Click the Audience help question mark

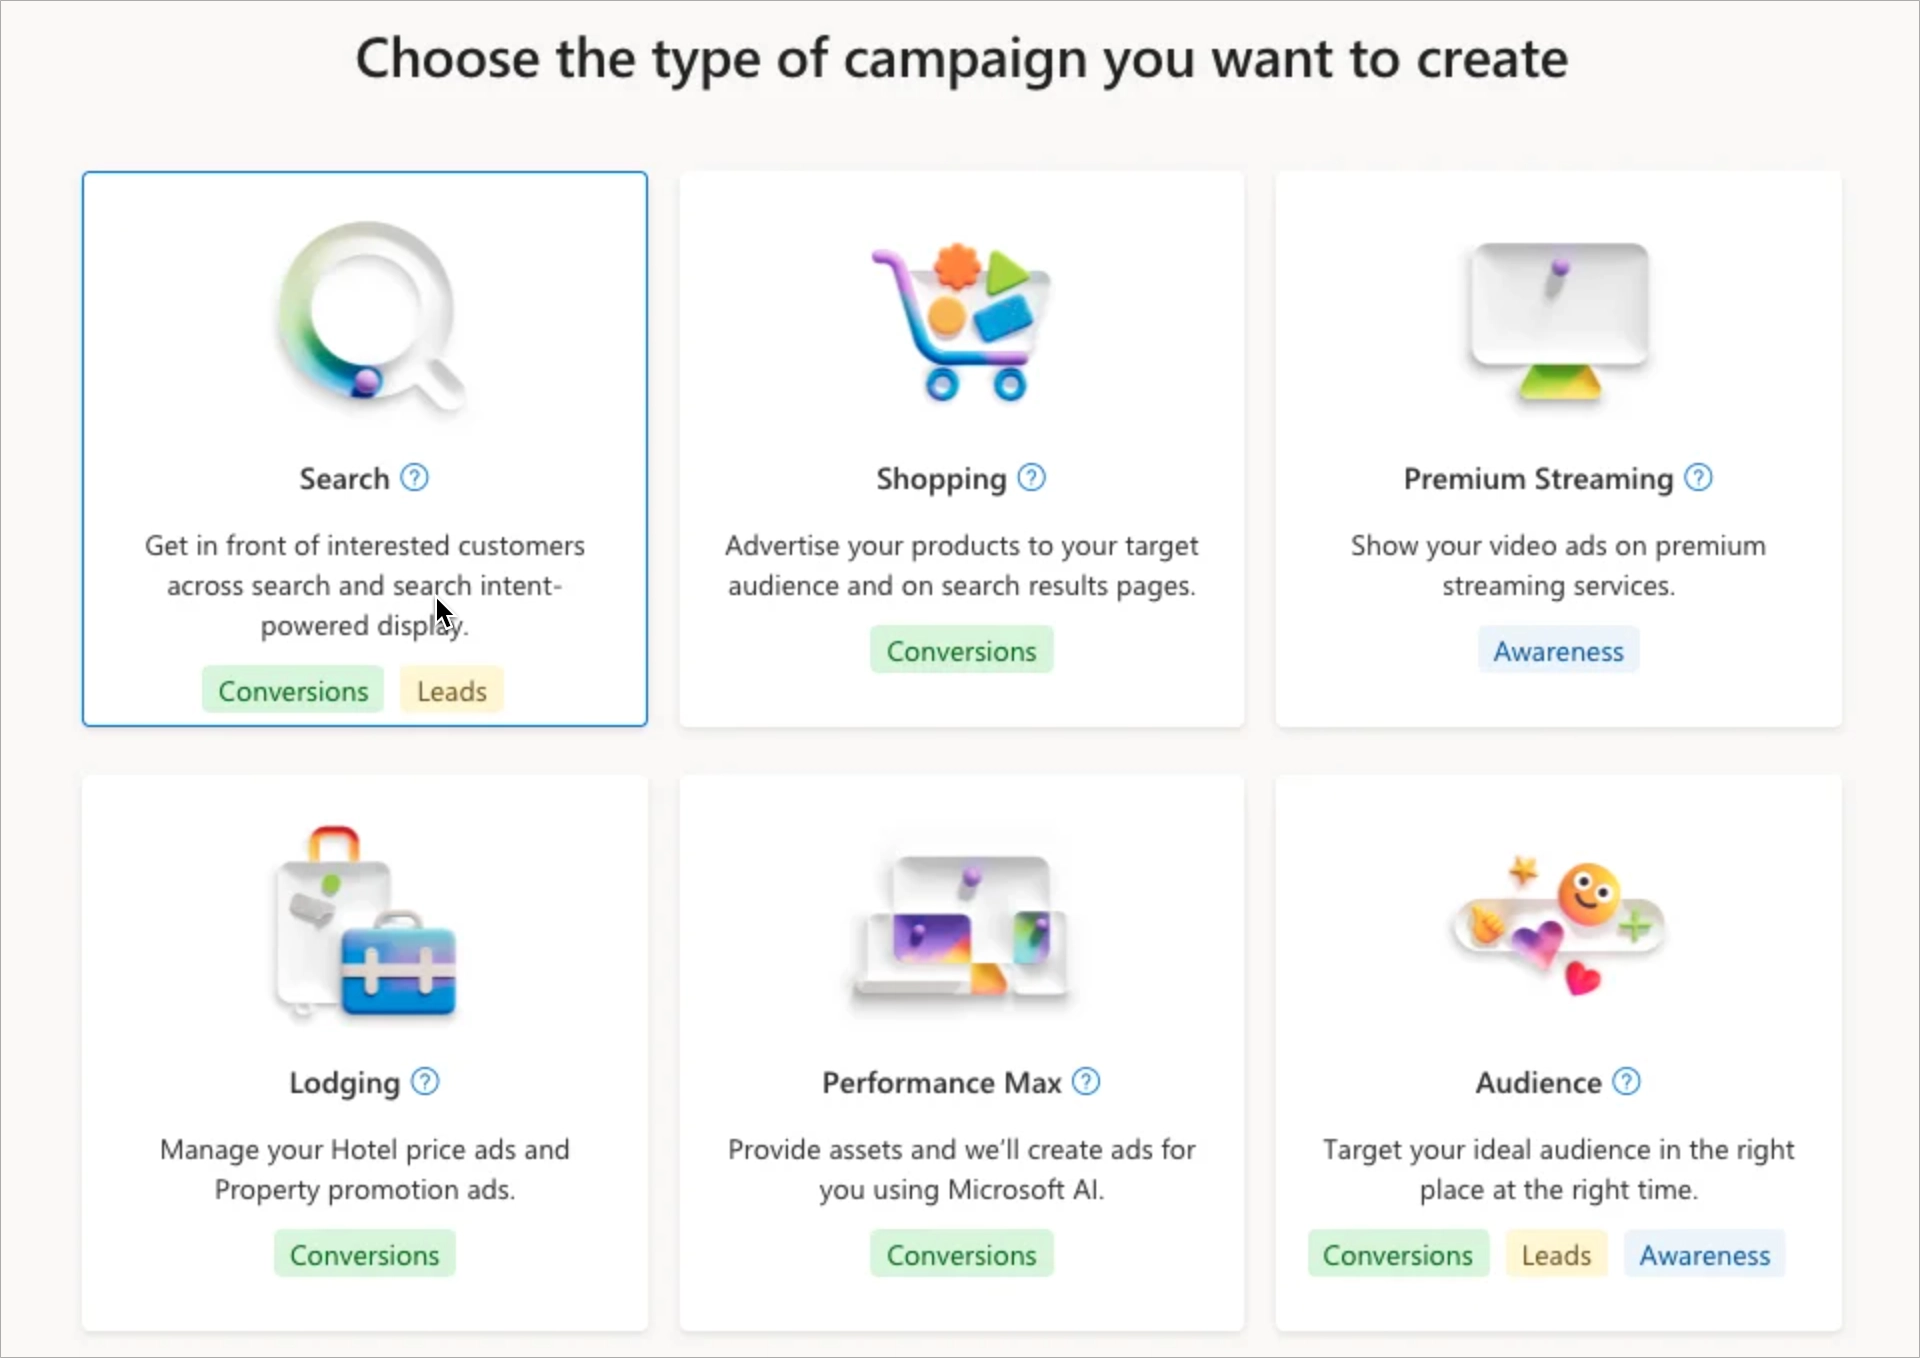pos(1627,1082)
